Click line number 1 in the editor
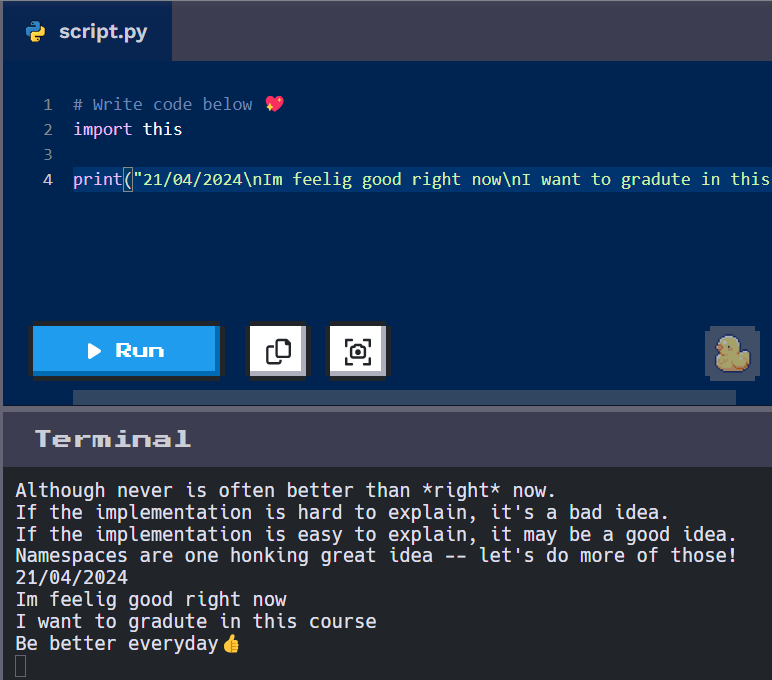This screenshot has width=772, height=680. click(48, 104)
